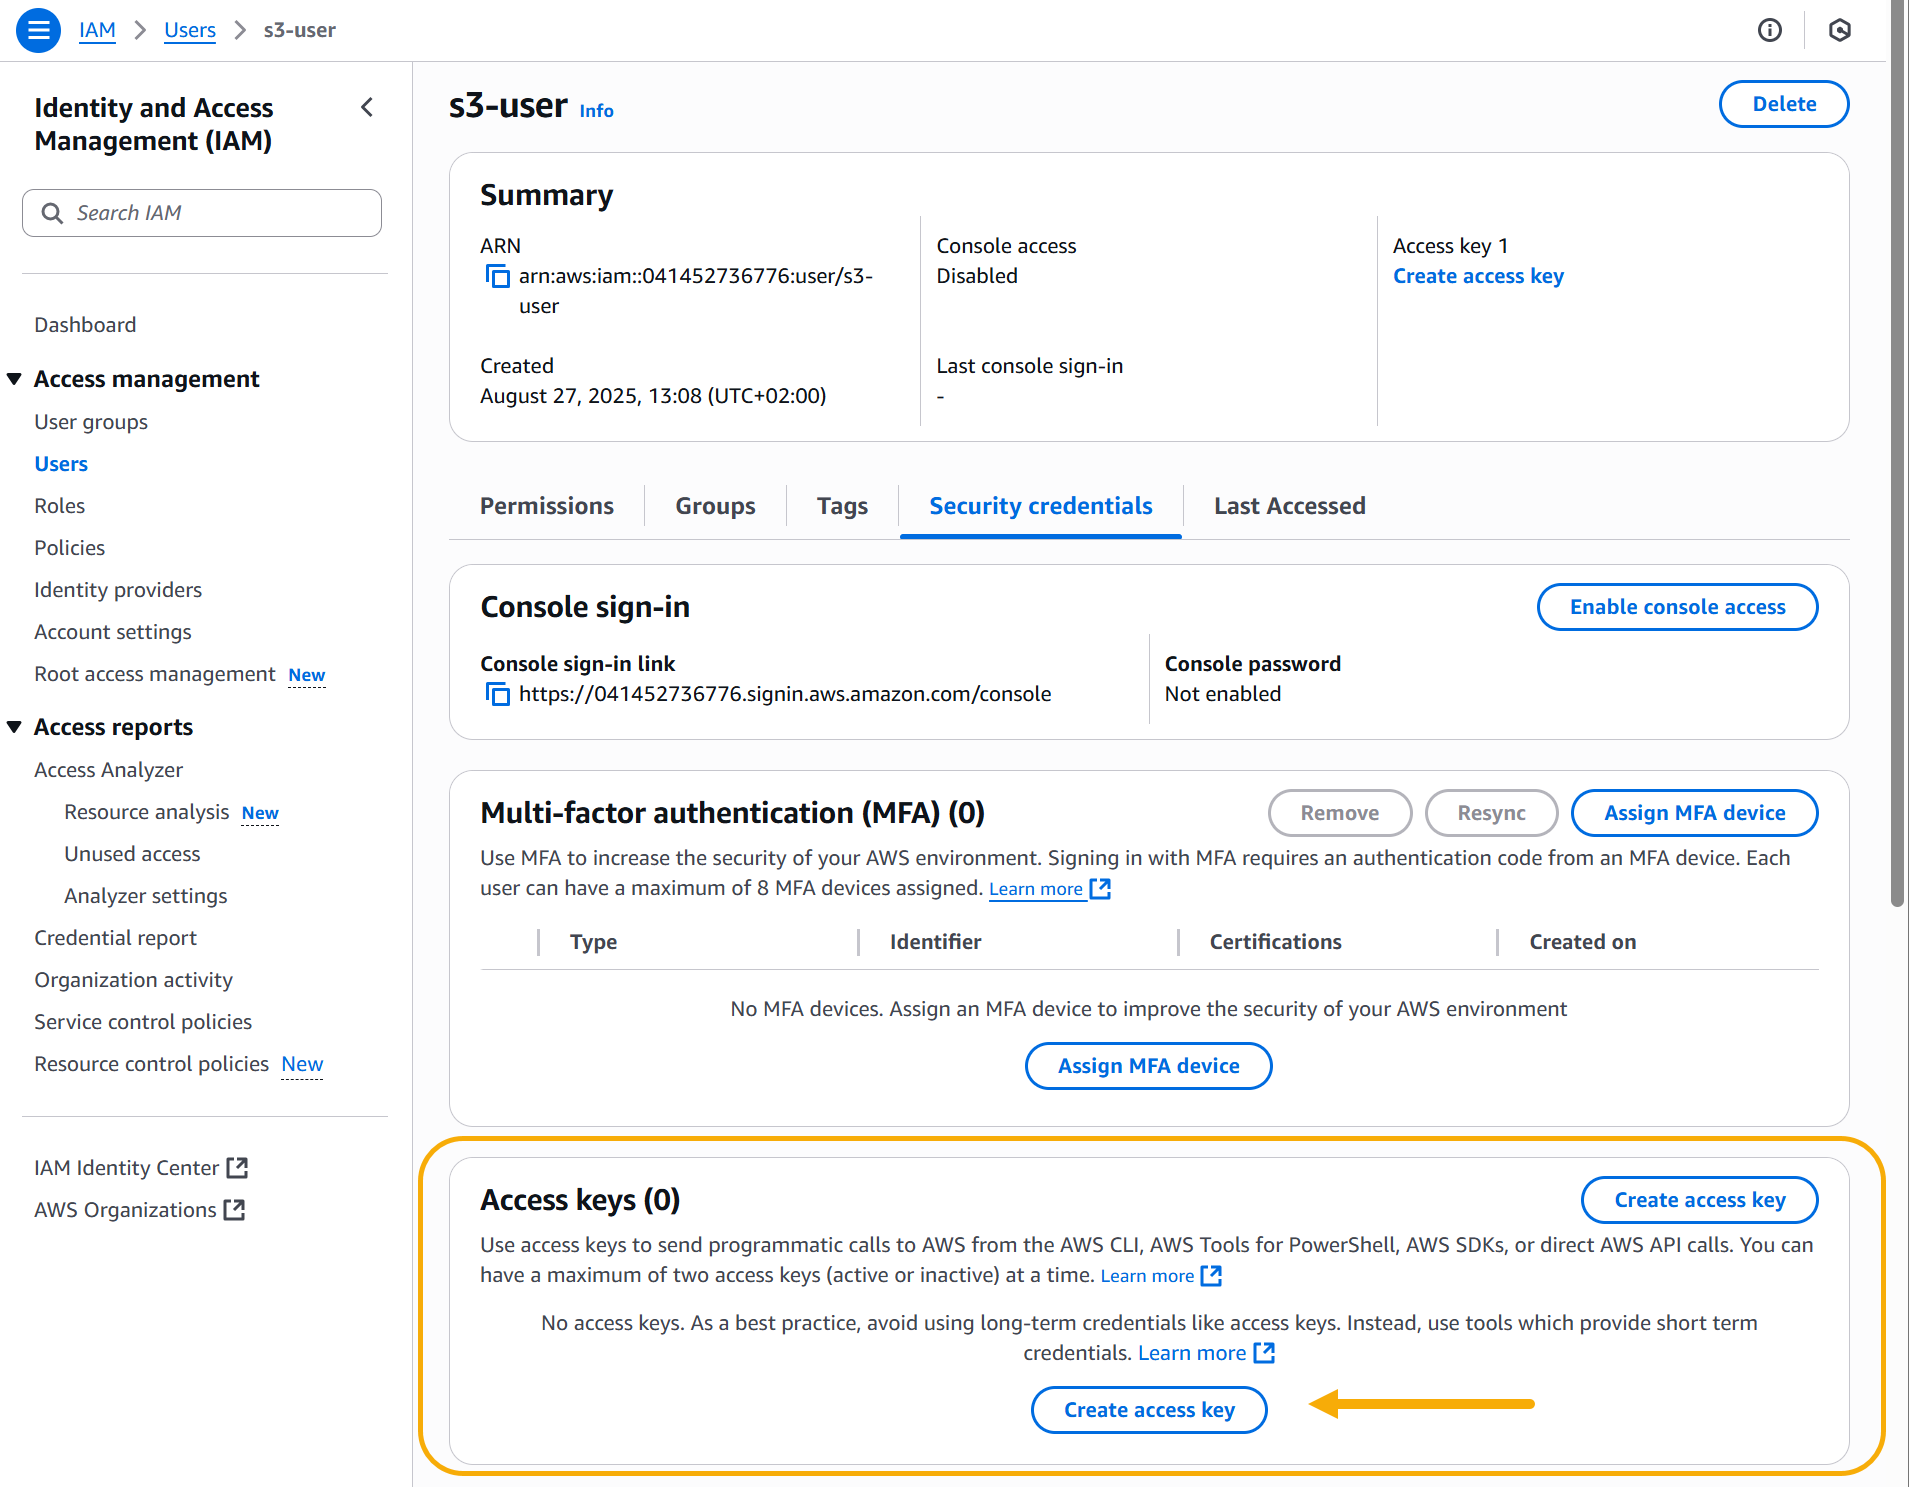This screenshot has height=1487, width=1909.
Task: Click the hexagon settings icon in header
Action: 1839,30
